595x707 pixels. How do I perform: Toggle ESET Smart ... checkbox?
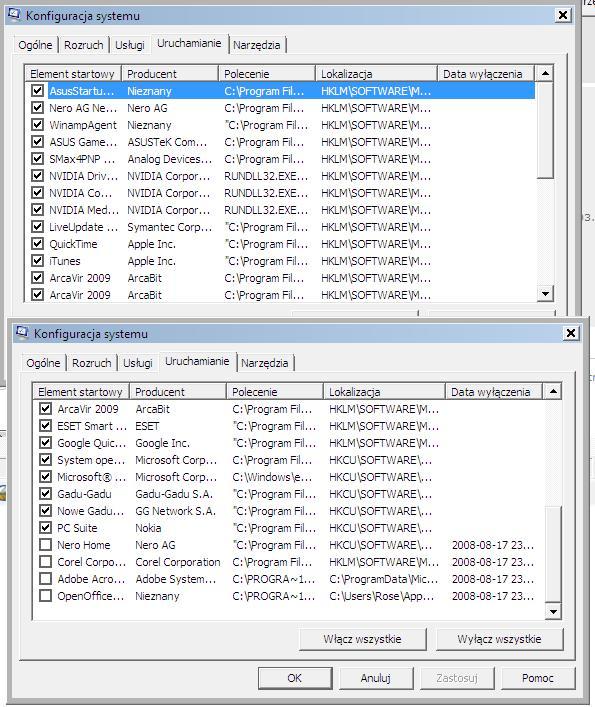pyautogui.click(x=45, y=426)
